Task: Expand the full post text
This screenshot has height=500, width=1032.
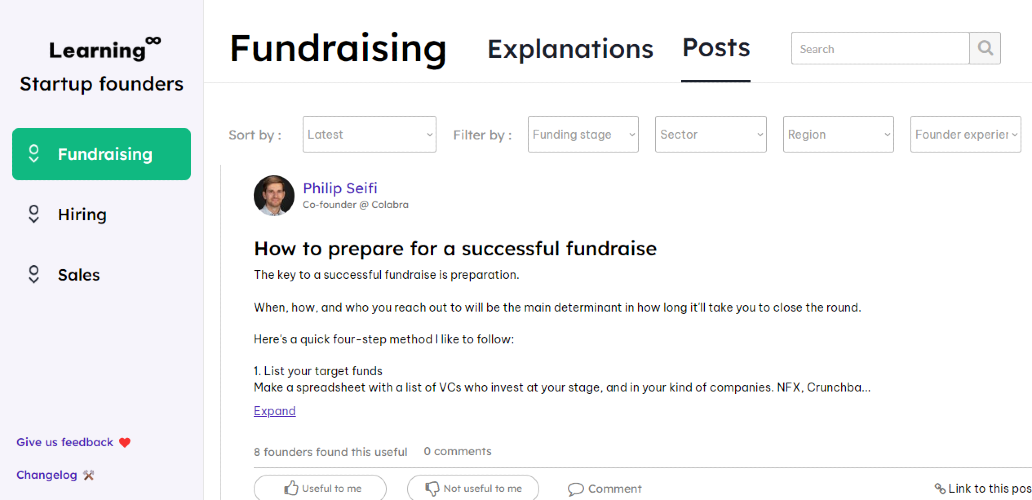Action: [275, 411]
